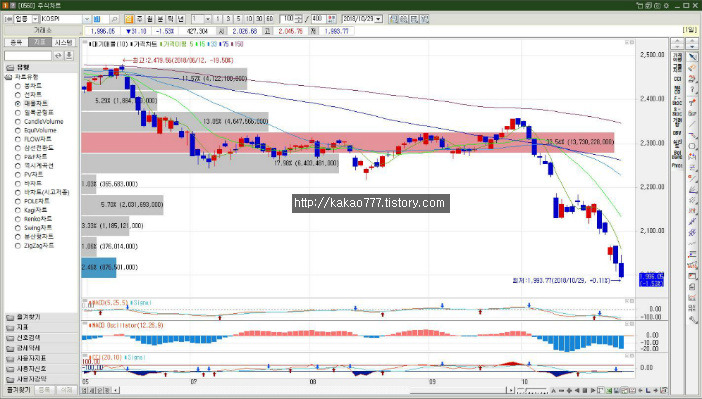Switch to the 종목 tab
Viewport: 702px width, 399px height.
(16, 42)
